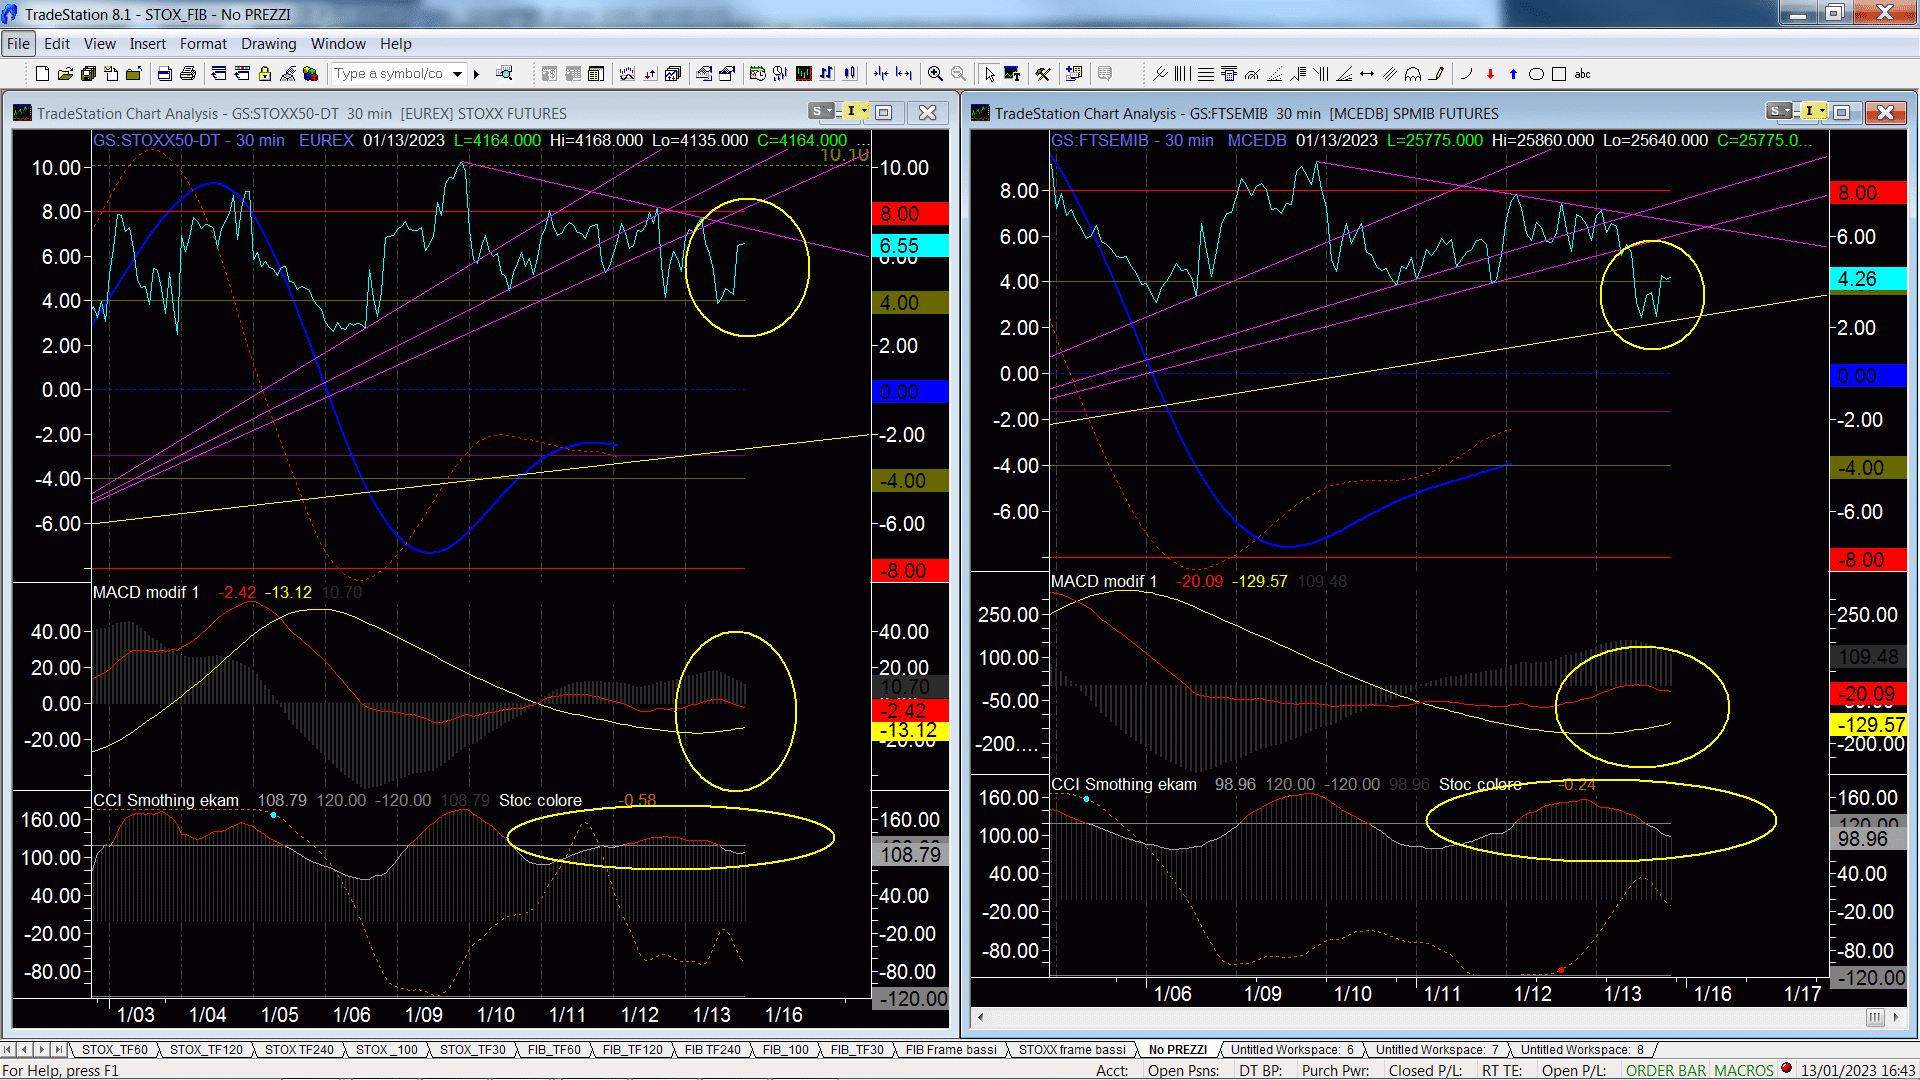Screen dimensions: 1920x1080
Task: Click the symbol lookup magnifier icon
Action: click(x=504, y=73)
